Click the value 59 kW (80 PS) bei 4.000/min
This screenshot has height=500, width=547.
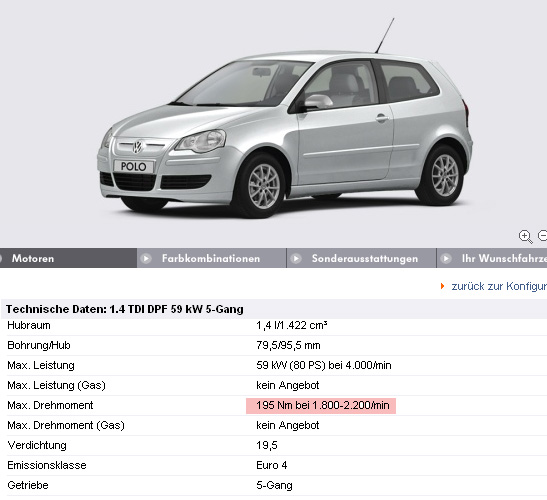tap(324, 365)
